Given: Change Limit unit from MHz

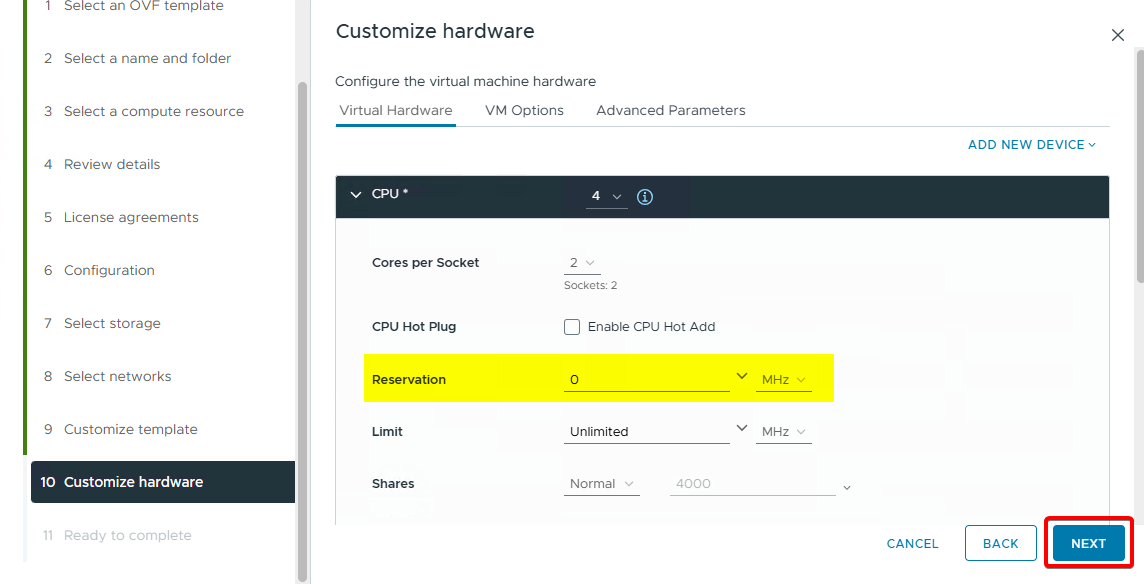Looking at the screenshot, I should click(783, 432).
